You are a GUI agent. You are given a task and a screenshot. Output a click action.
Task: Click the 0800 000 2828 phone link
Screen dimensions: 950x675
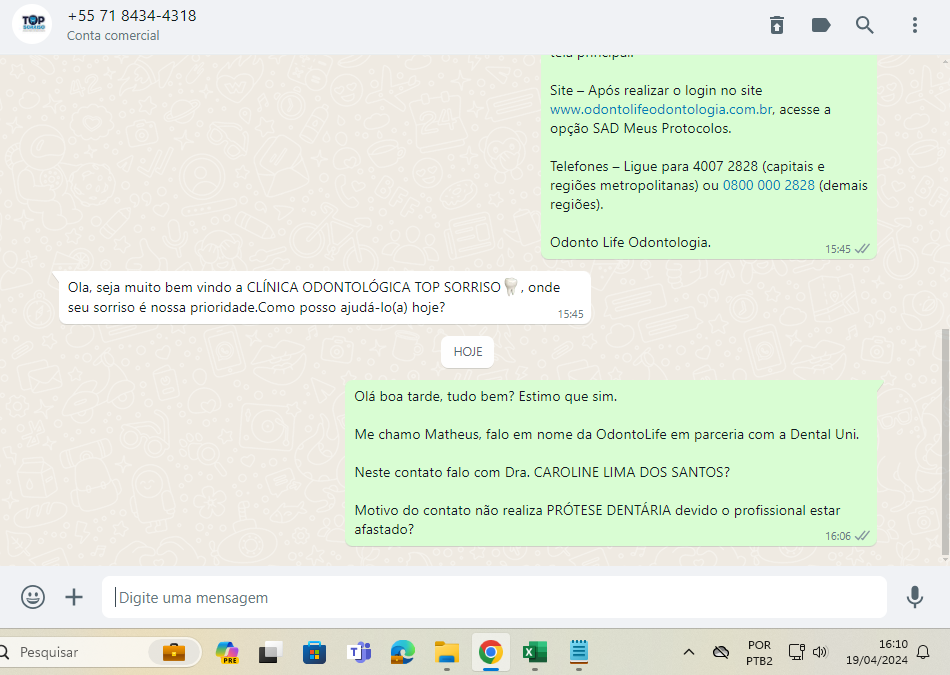(769, 185)
